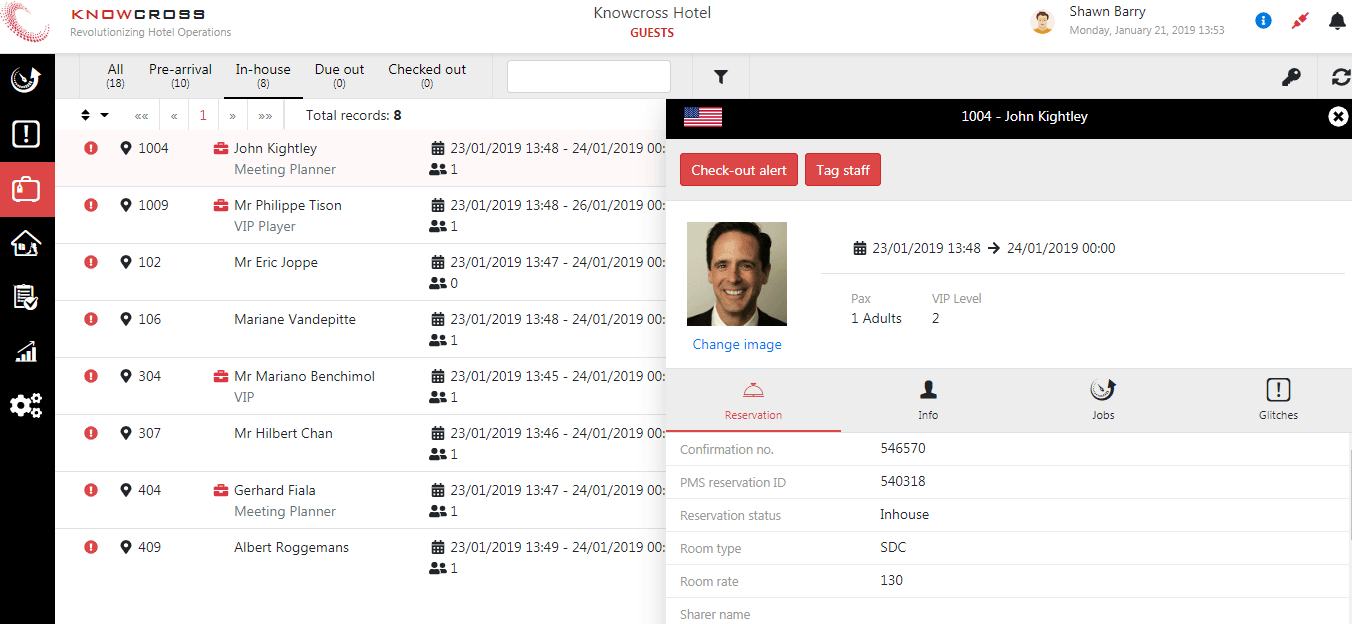The width and height of the screenshot is (1352, 624).
Task: Click the Check-out alert button
Action: 738,169
